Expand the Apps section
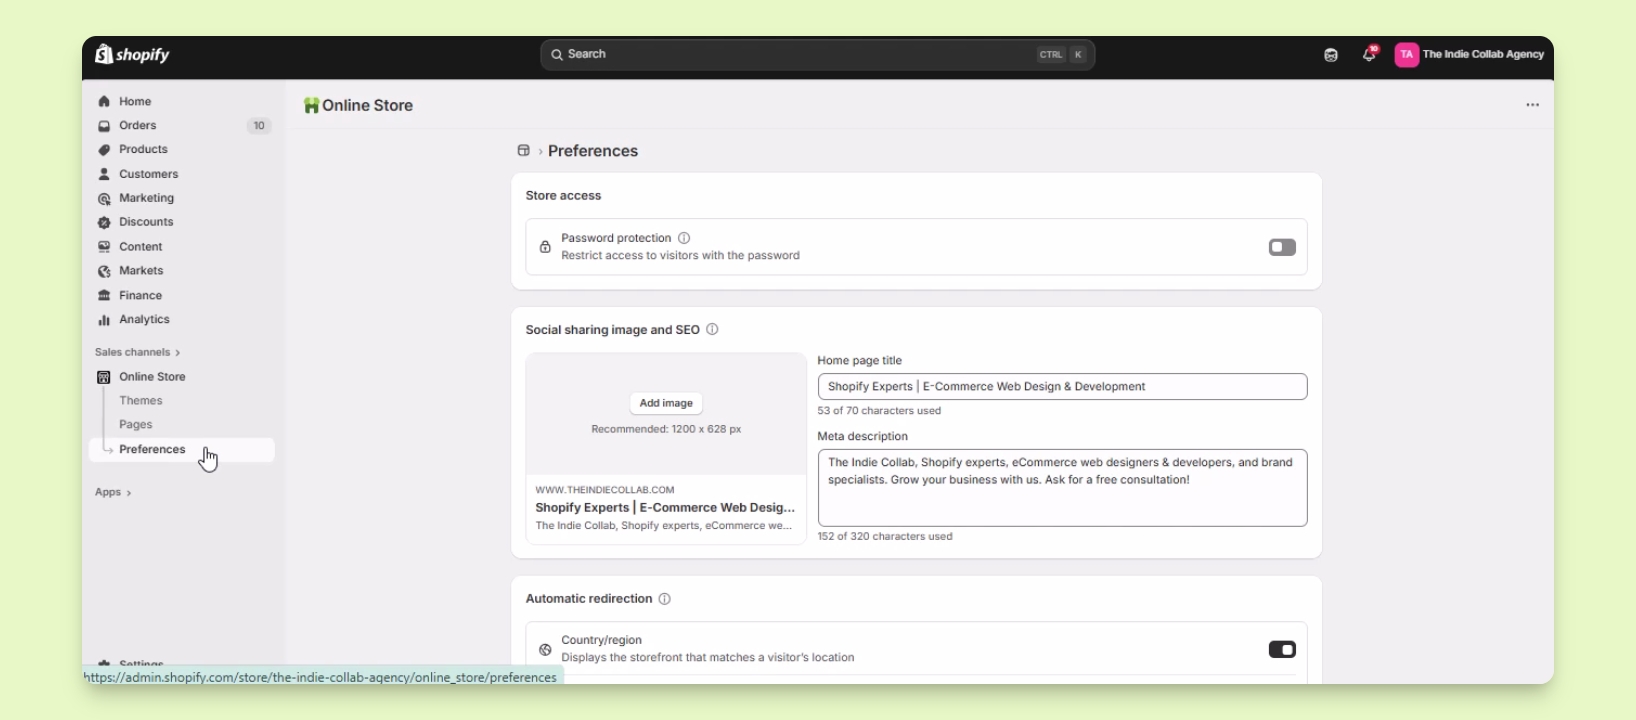Screen dimensions: 1636x720 click(x=113, y=492)
